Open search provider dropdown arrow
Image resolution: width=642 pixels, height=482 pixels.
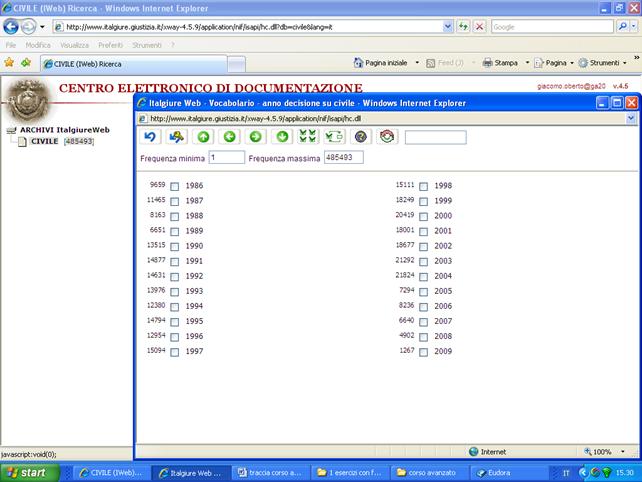(634, 27)
